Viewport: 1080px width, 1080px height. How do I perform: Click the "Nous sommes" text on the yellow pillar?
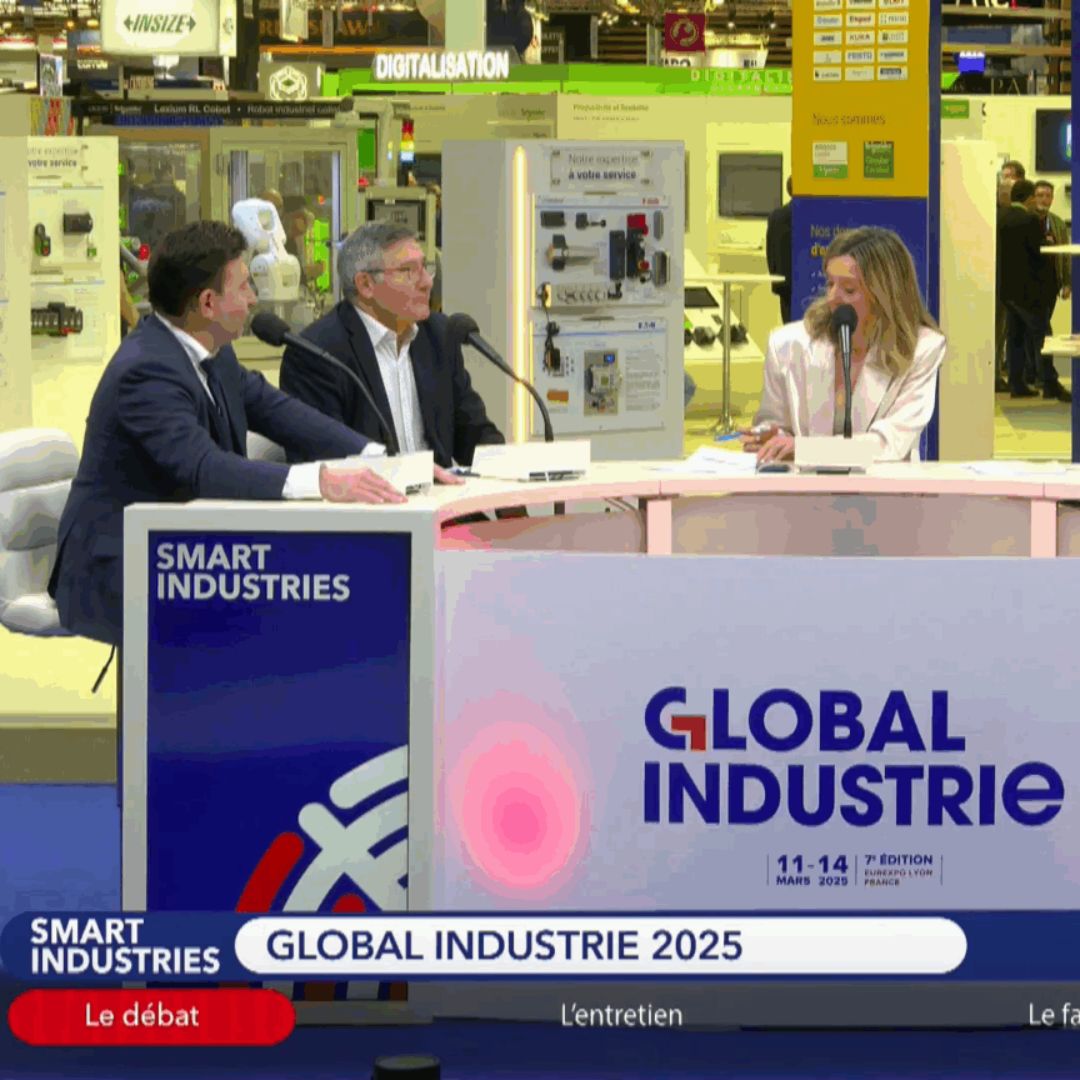point(848,119)
